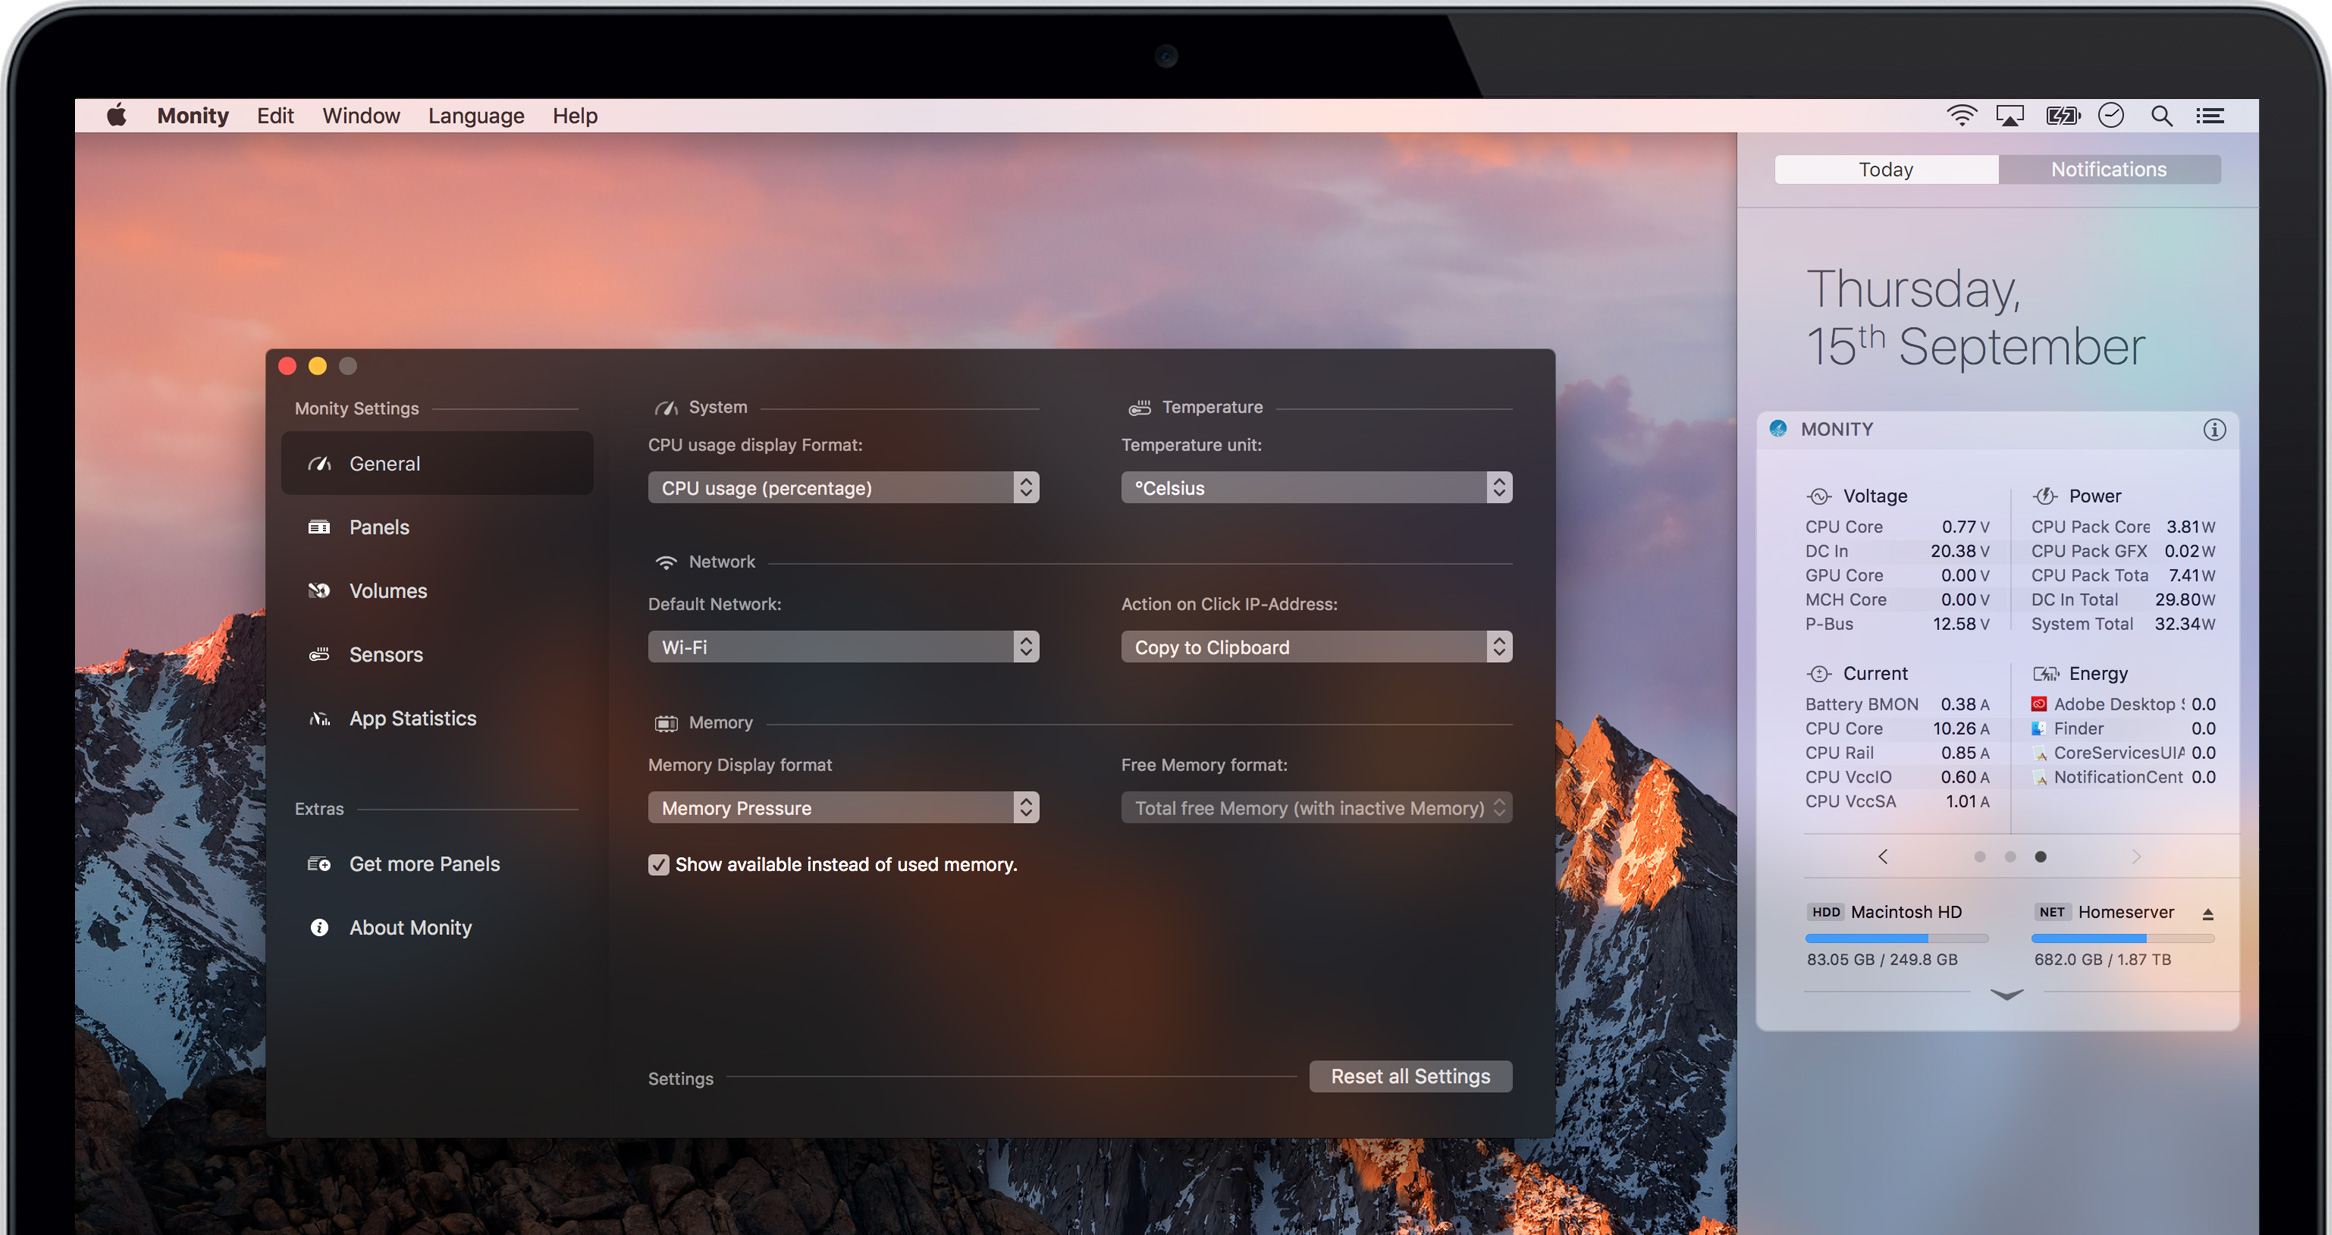Open the Apple menu
Screen dimensions: 2332x1235
(x=117, y=115)
